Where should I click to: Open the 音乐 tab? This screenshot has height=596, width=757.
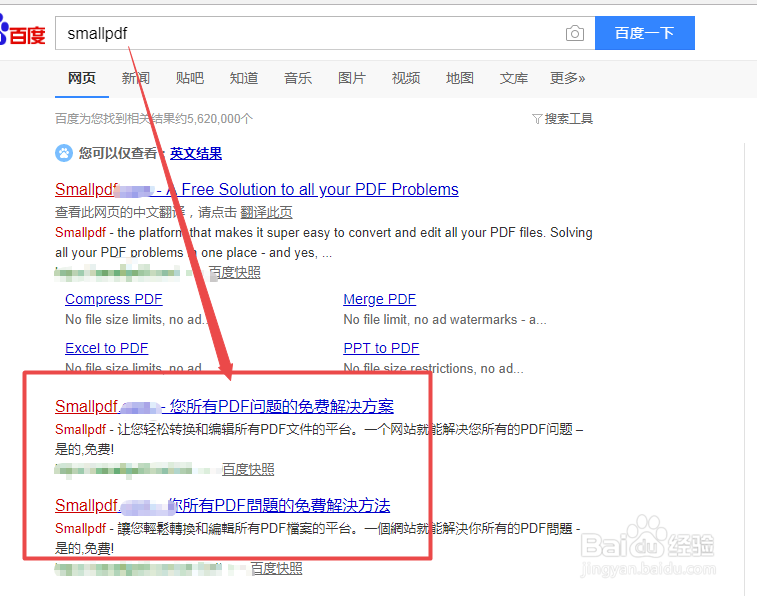point(298,78)
